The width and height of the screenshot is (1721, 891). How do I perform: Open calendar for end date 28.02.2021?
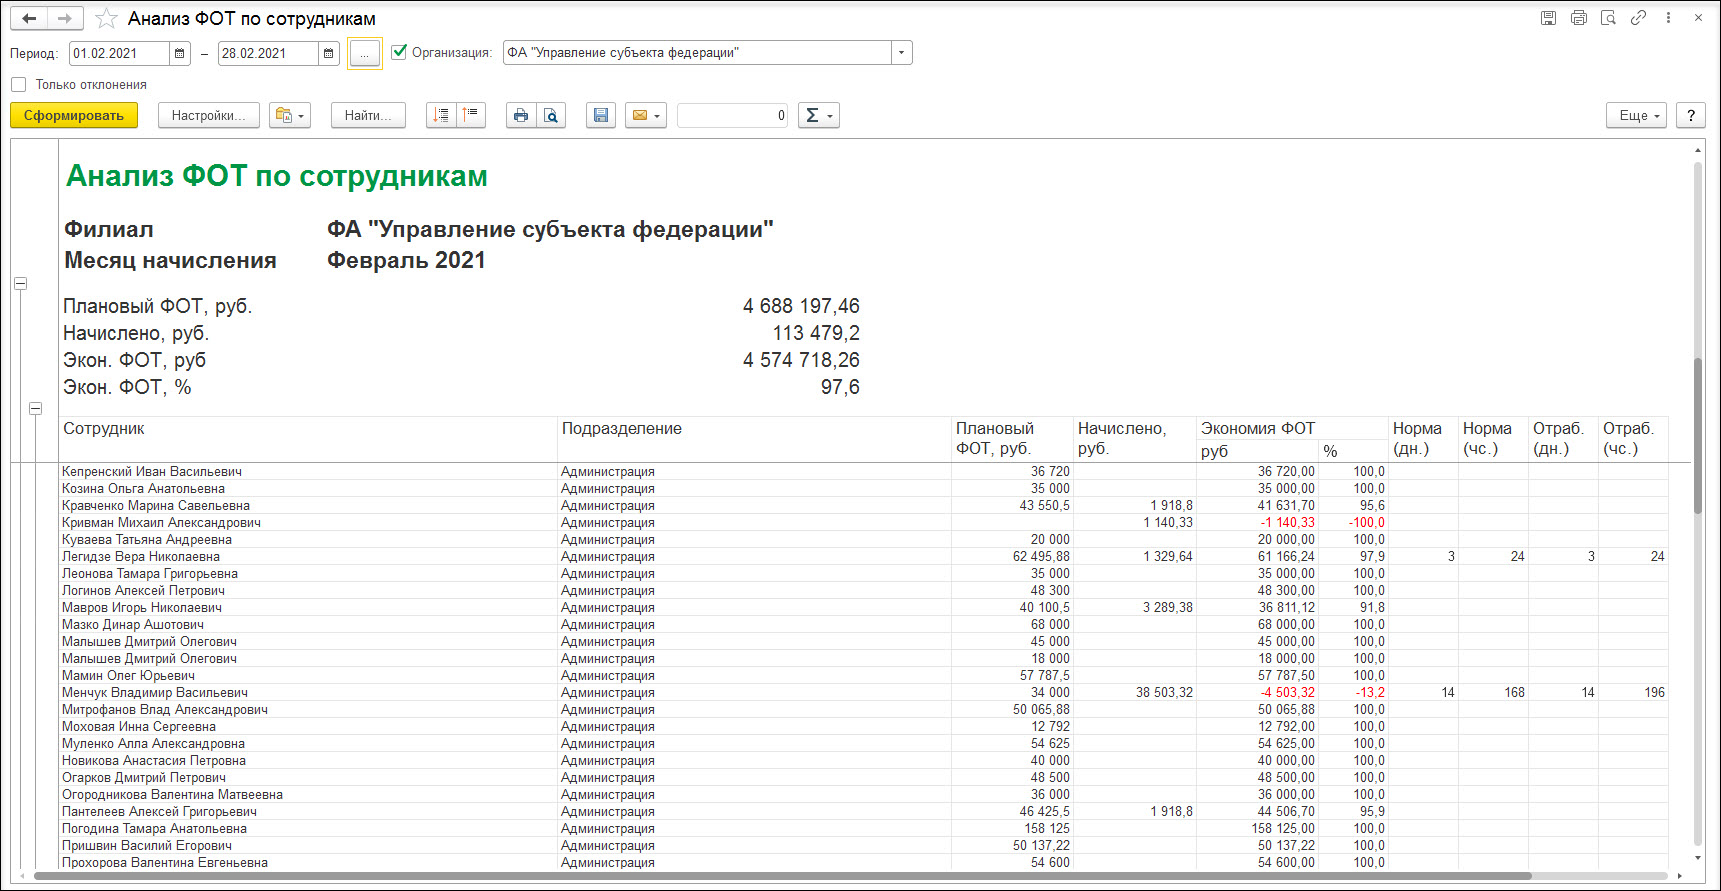[x=328, y=53]
